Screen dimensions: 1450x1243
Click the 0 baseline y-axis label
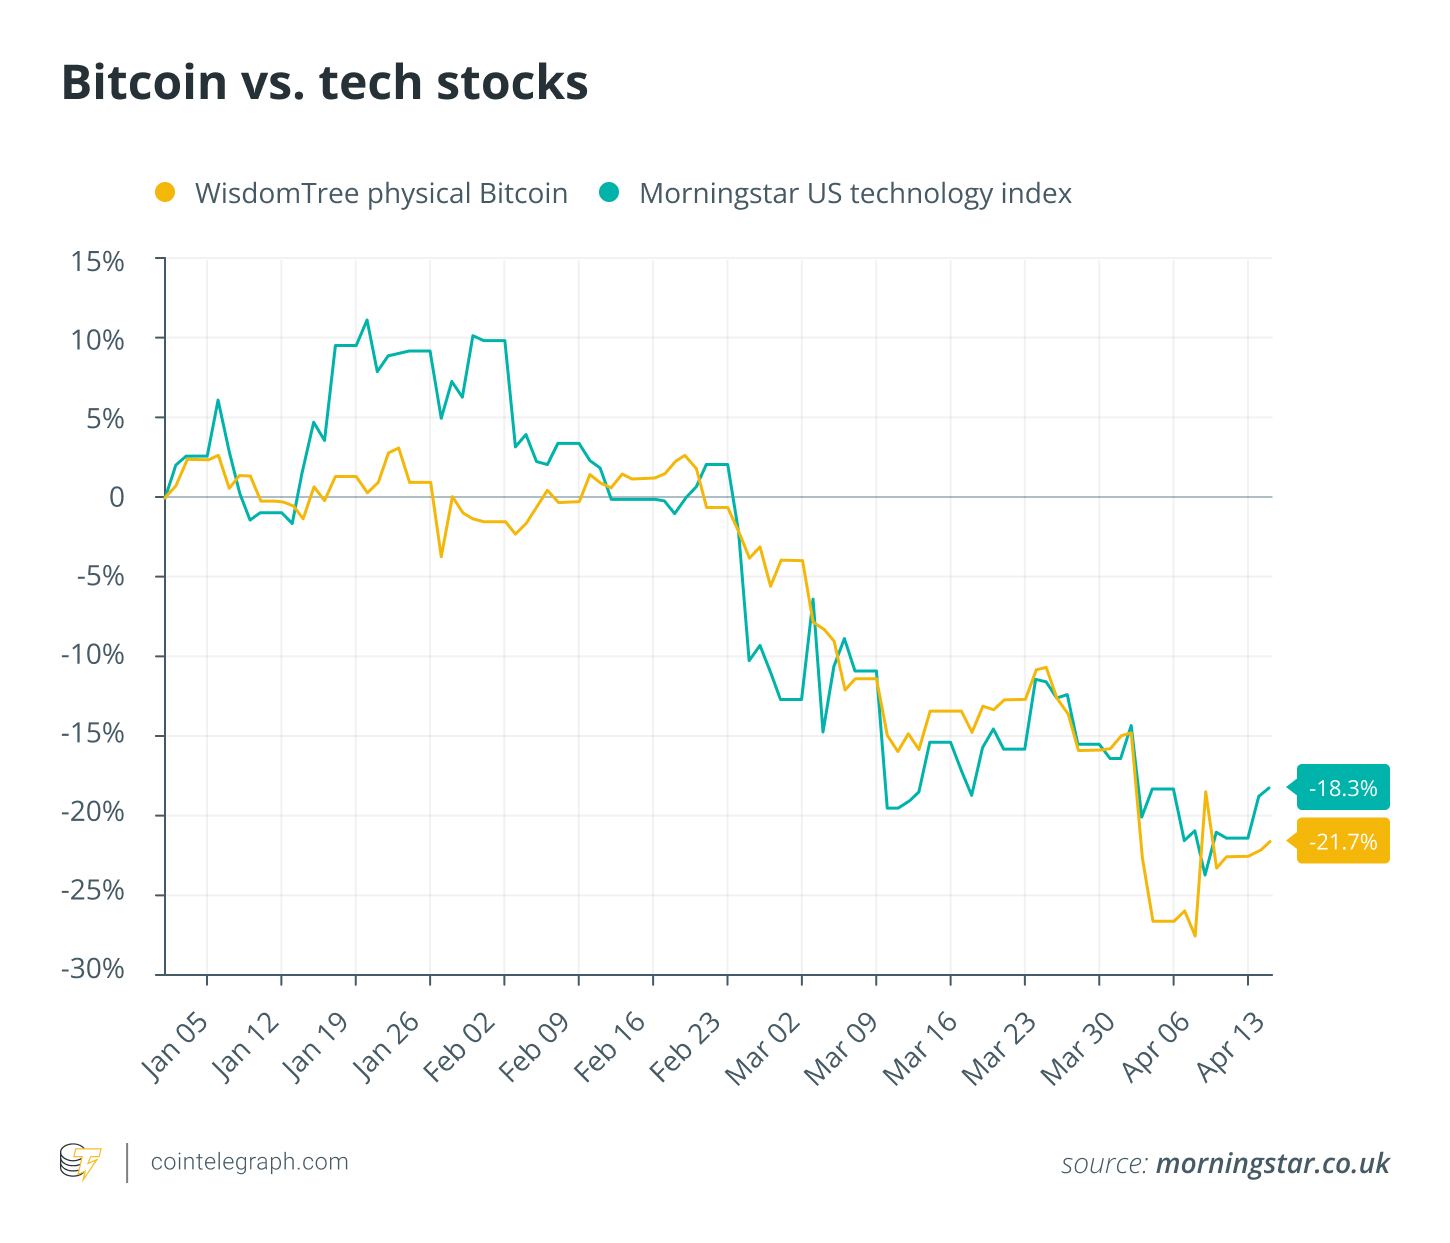coord(117,498)
